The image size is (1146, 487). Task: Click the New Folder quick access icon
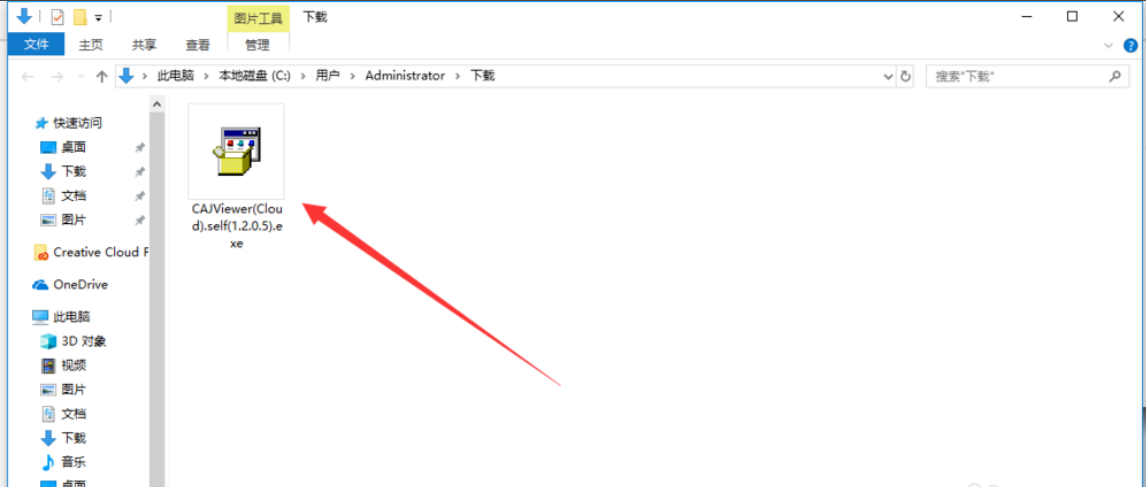[x=80, y=17]
